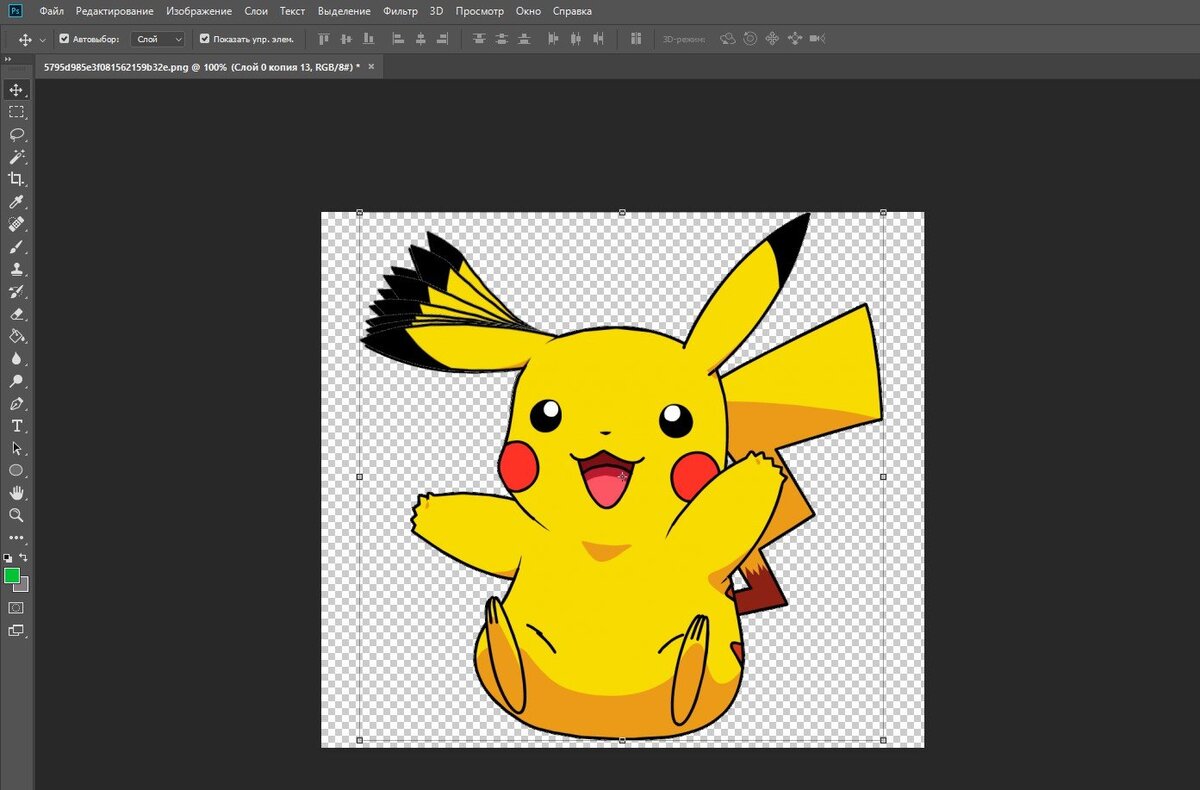This screenshot has height=790, width=1200.
Task: Toggle the Автовыбор checkbox
Action: [x=64, y=39]
